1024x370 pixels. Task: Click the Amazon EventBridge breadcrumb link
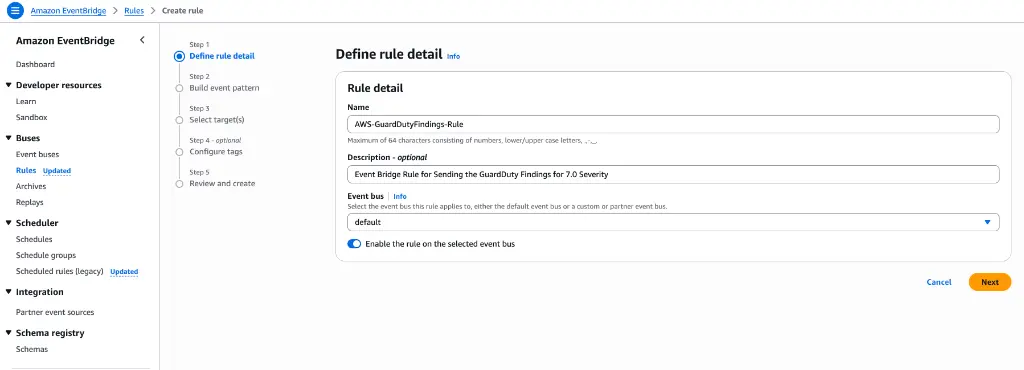tap(68, 11)
